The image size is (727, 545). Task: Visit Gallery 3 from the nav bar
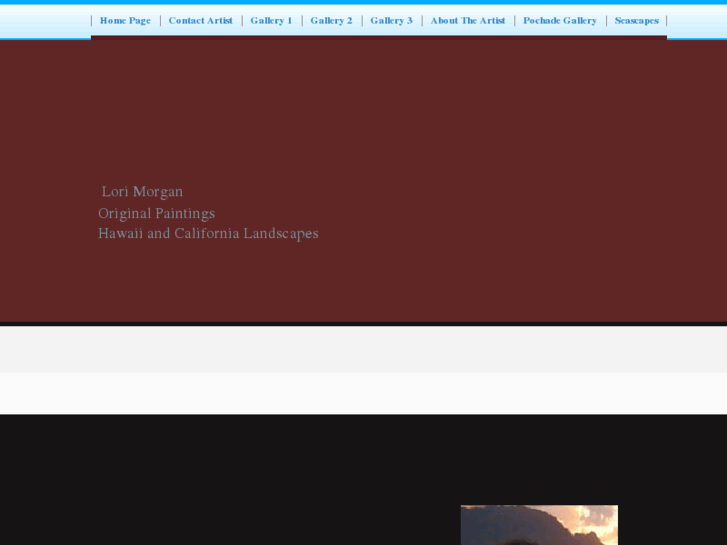(x=391, y=20)
